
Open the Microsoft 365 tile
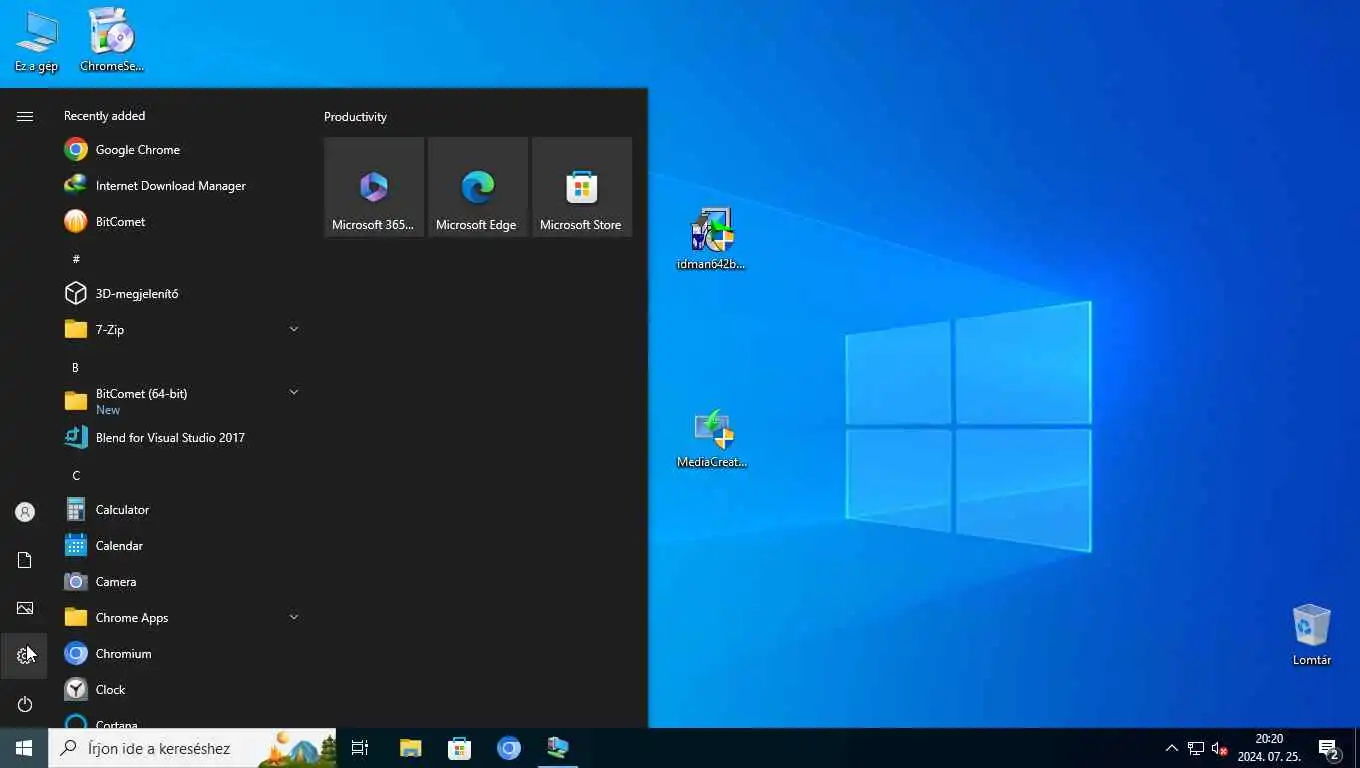(x=374, y=187)
